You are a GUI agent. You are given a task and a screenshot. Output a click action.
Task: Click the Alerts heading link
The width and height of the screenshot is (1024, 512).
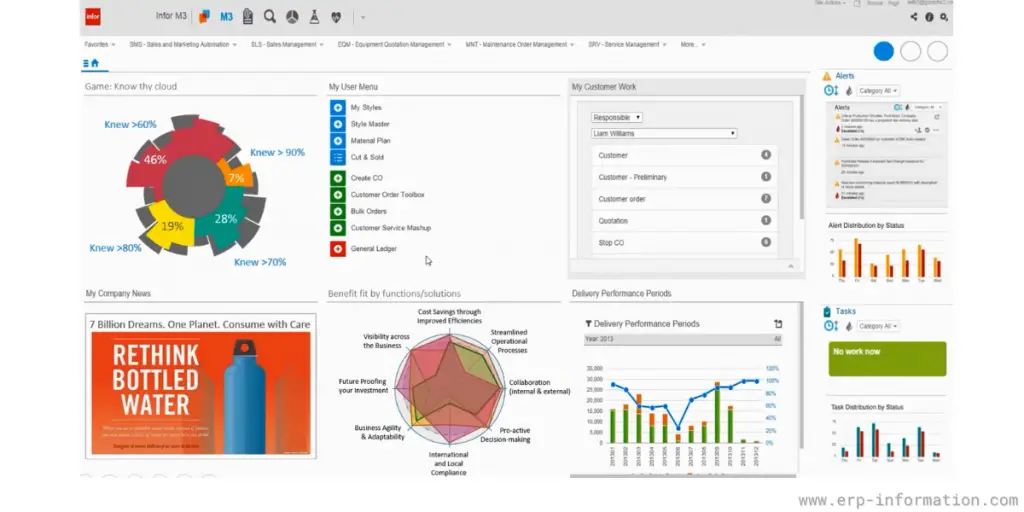tap(844, 76)
